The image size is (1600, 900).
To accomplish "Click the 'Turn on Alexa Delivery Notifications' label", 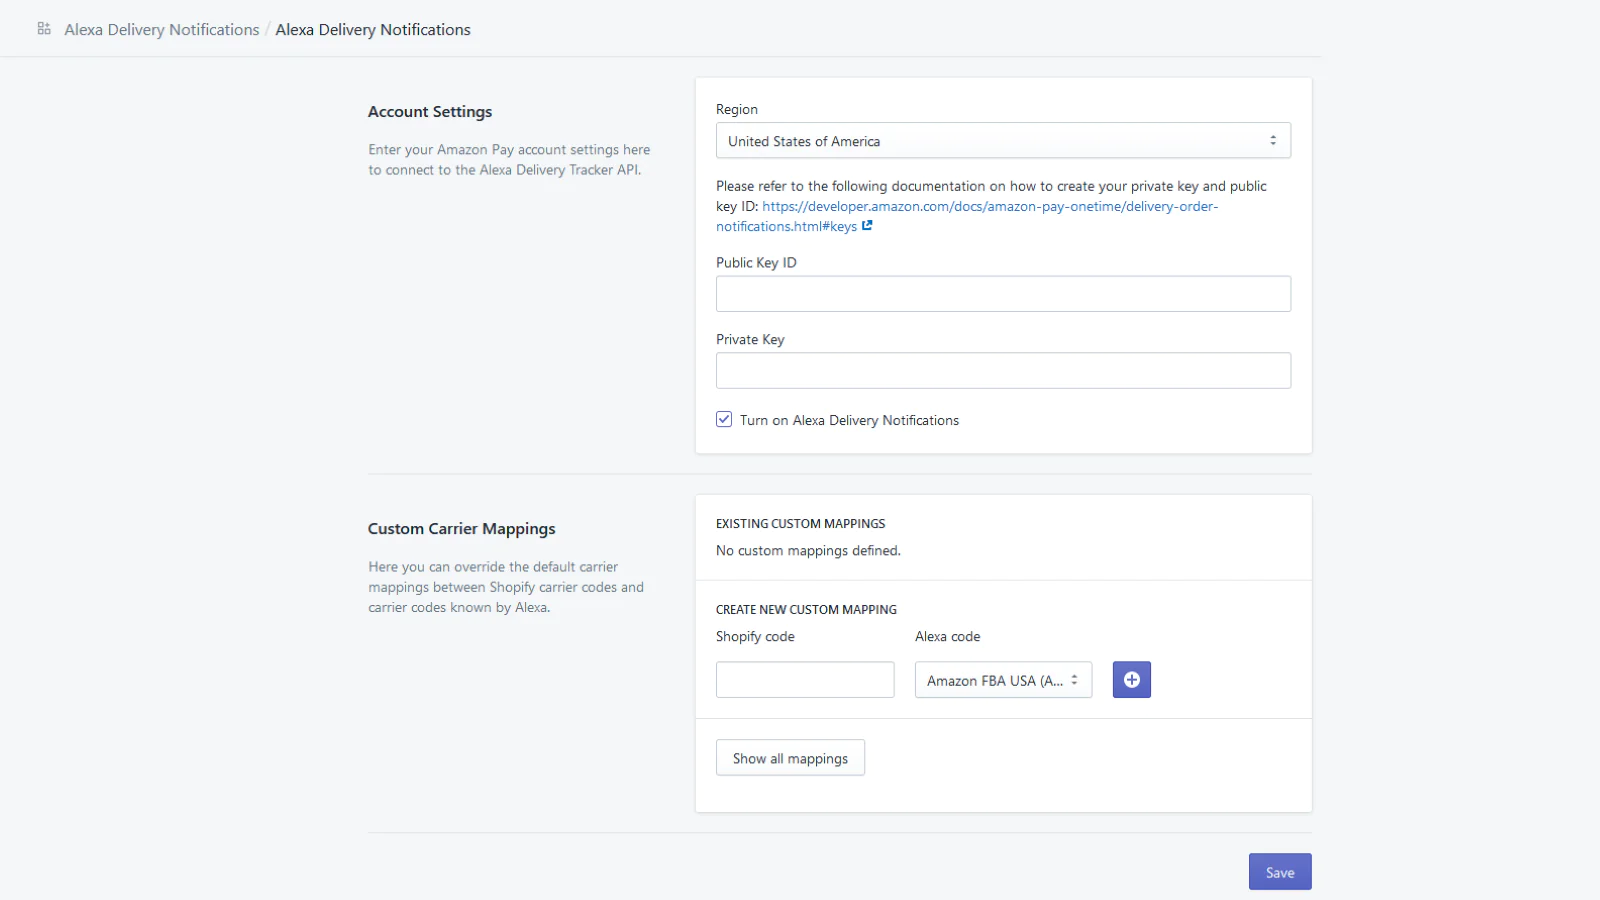I will point(849,421).
